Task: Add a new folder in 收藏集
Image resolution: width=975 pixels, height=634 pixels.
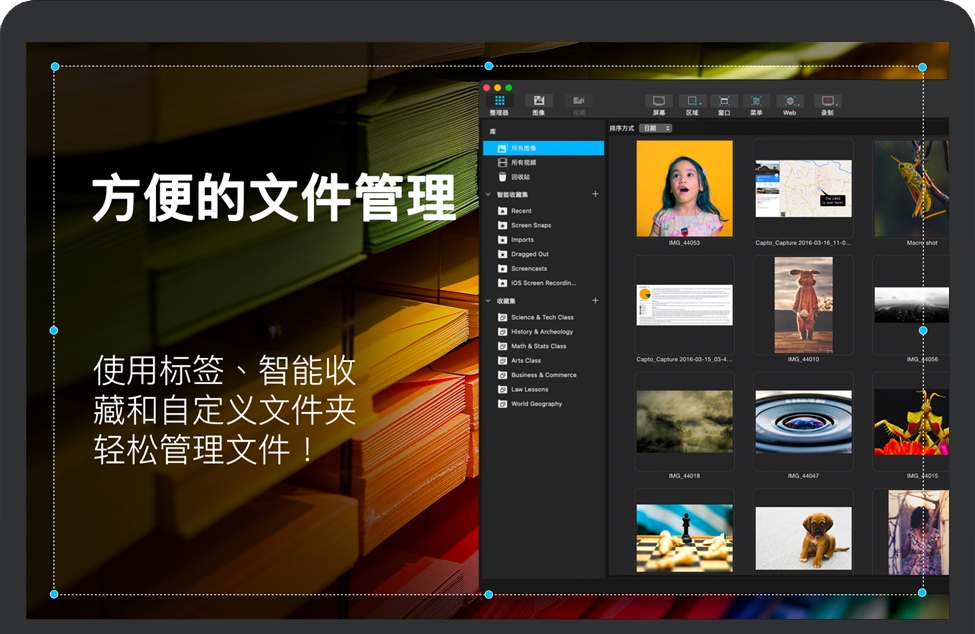Action: point(595,300)
